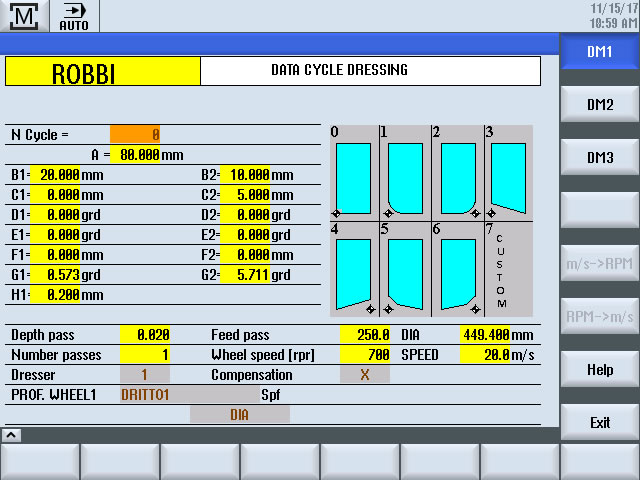Click the ROBBI yellow title label

point(103,71)
